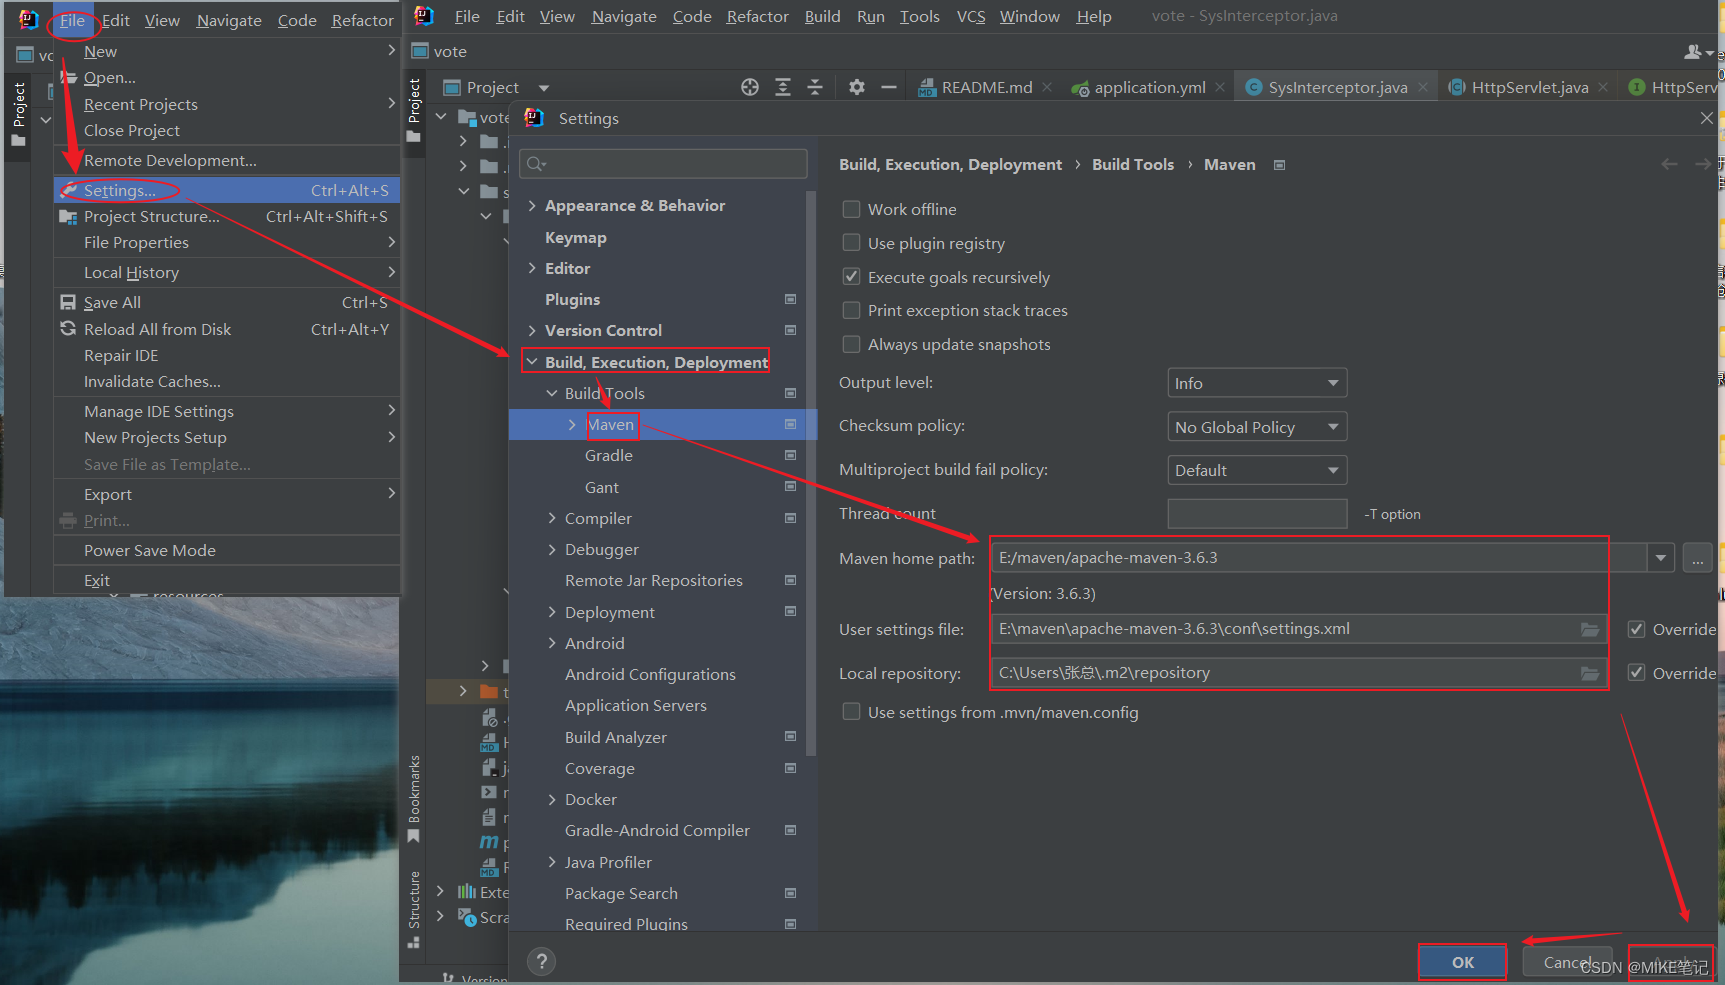Open Maven home path dropdown arrow

(x=1661, y=558)
